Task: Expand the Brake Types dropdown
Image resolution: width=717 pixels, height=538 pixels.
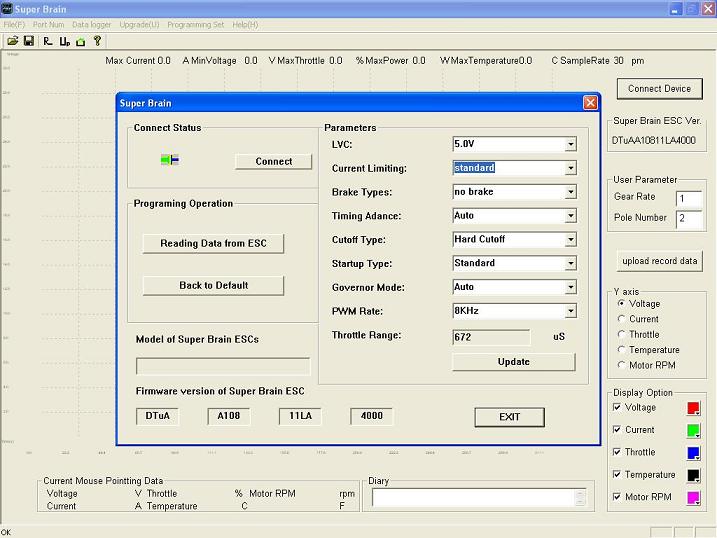Action: click(570, 192)
